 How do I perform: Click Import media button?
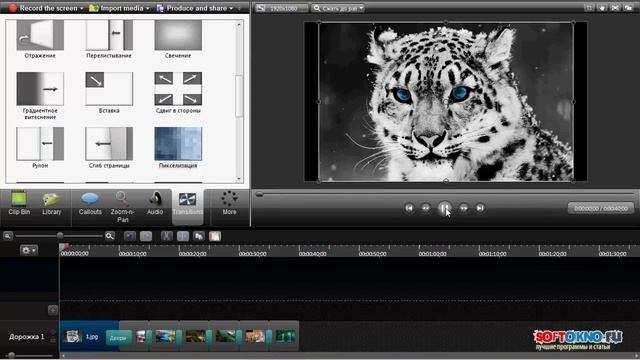pyautogui.click(x=119, y=8)
